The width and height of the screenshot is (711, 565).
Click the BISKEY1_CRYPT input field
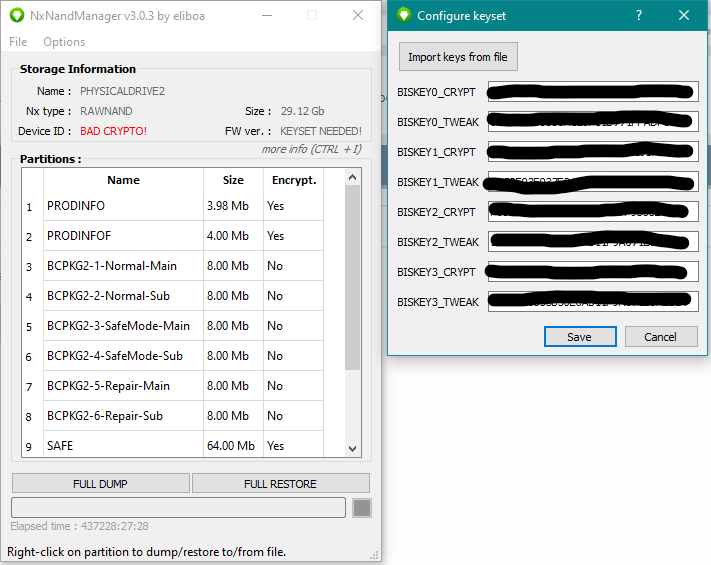pyautogui.click(x=593, y=152)
